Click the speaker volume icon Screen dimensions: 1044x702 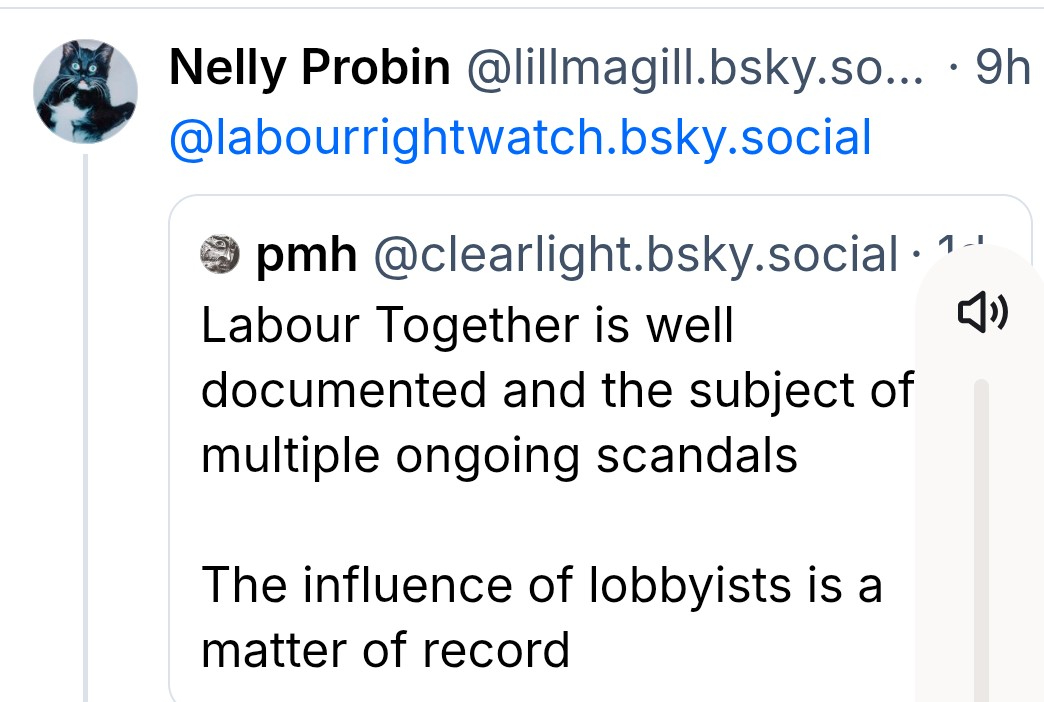click(x=983, y=314)
